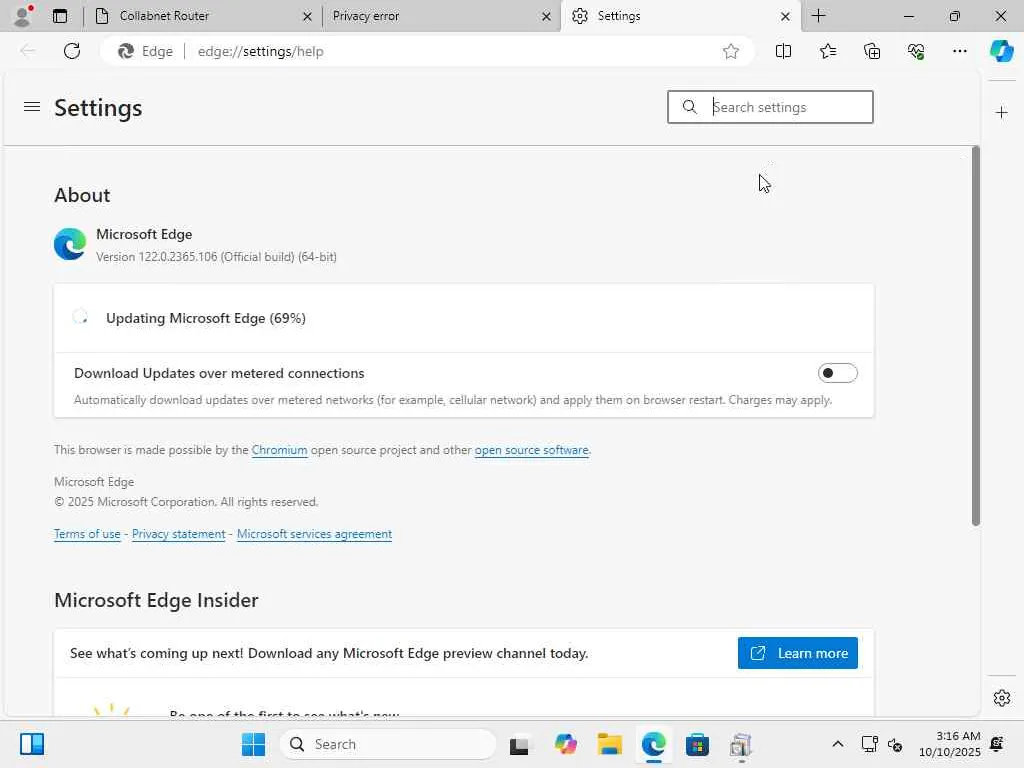Open the open source software link

click(532, 450)
